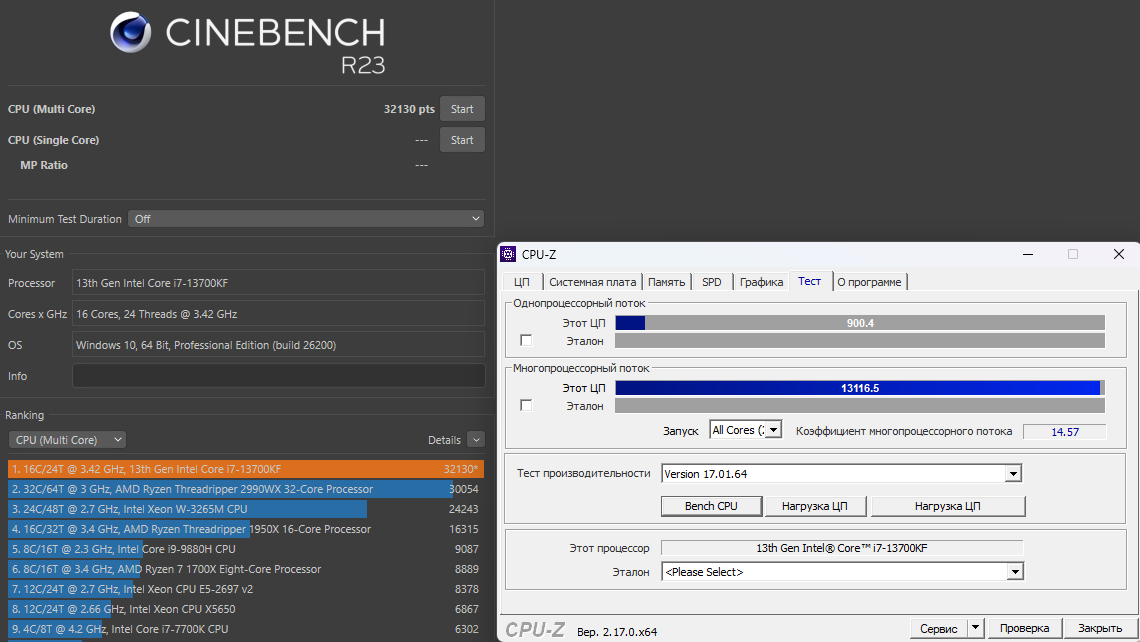Image resolution: width=1140 pixels, height=642 pixels.
Task: Enable single-thread Эталон checkbox
Action: 526,340
